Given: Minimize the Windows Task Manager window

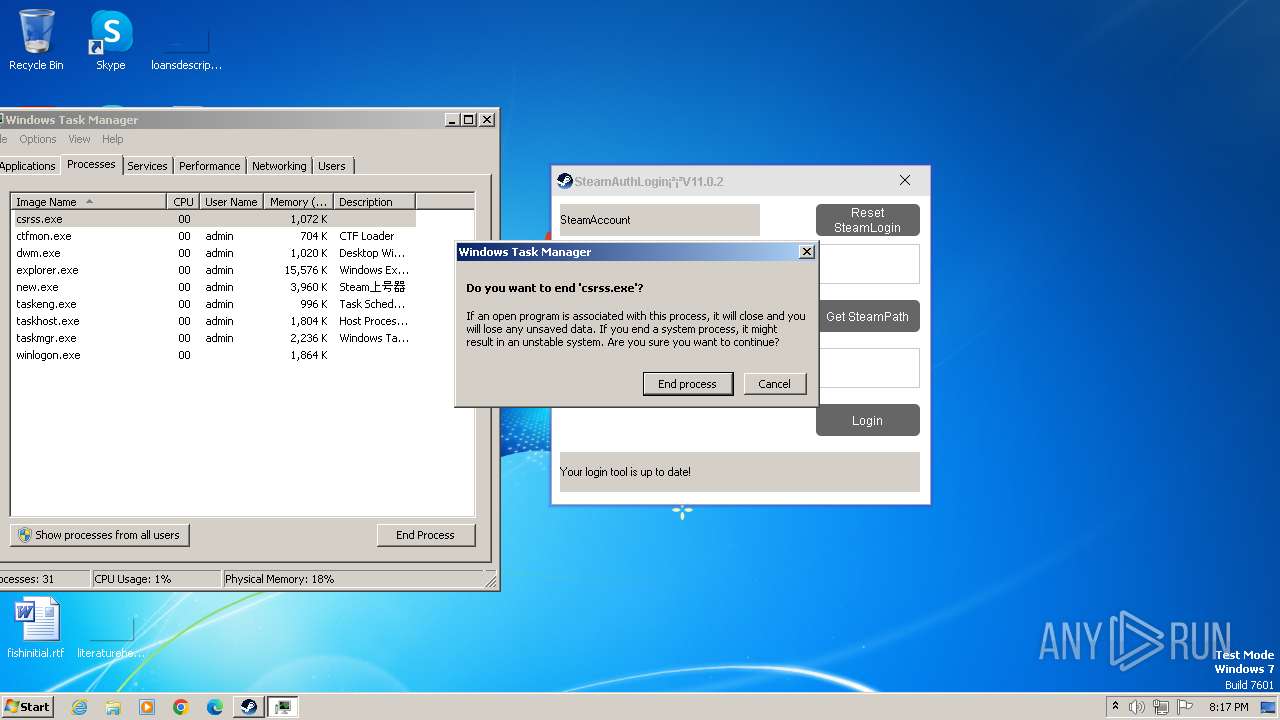Looking at the screenshot, I should pos(452,120).
